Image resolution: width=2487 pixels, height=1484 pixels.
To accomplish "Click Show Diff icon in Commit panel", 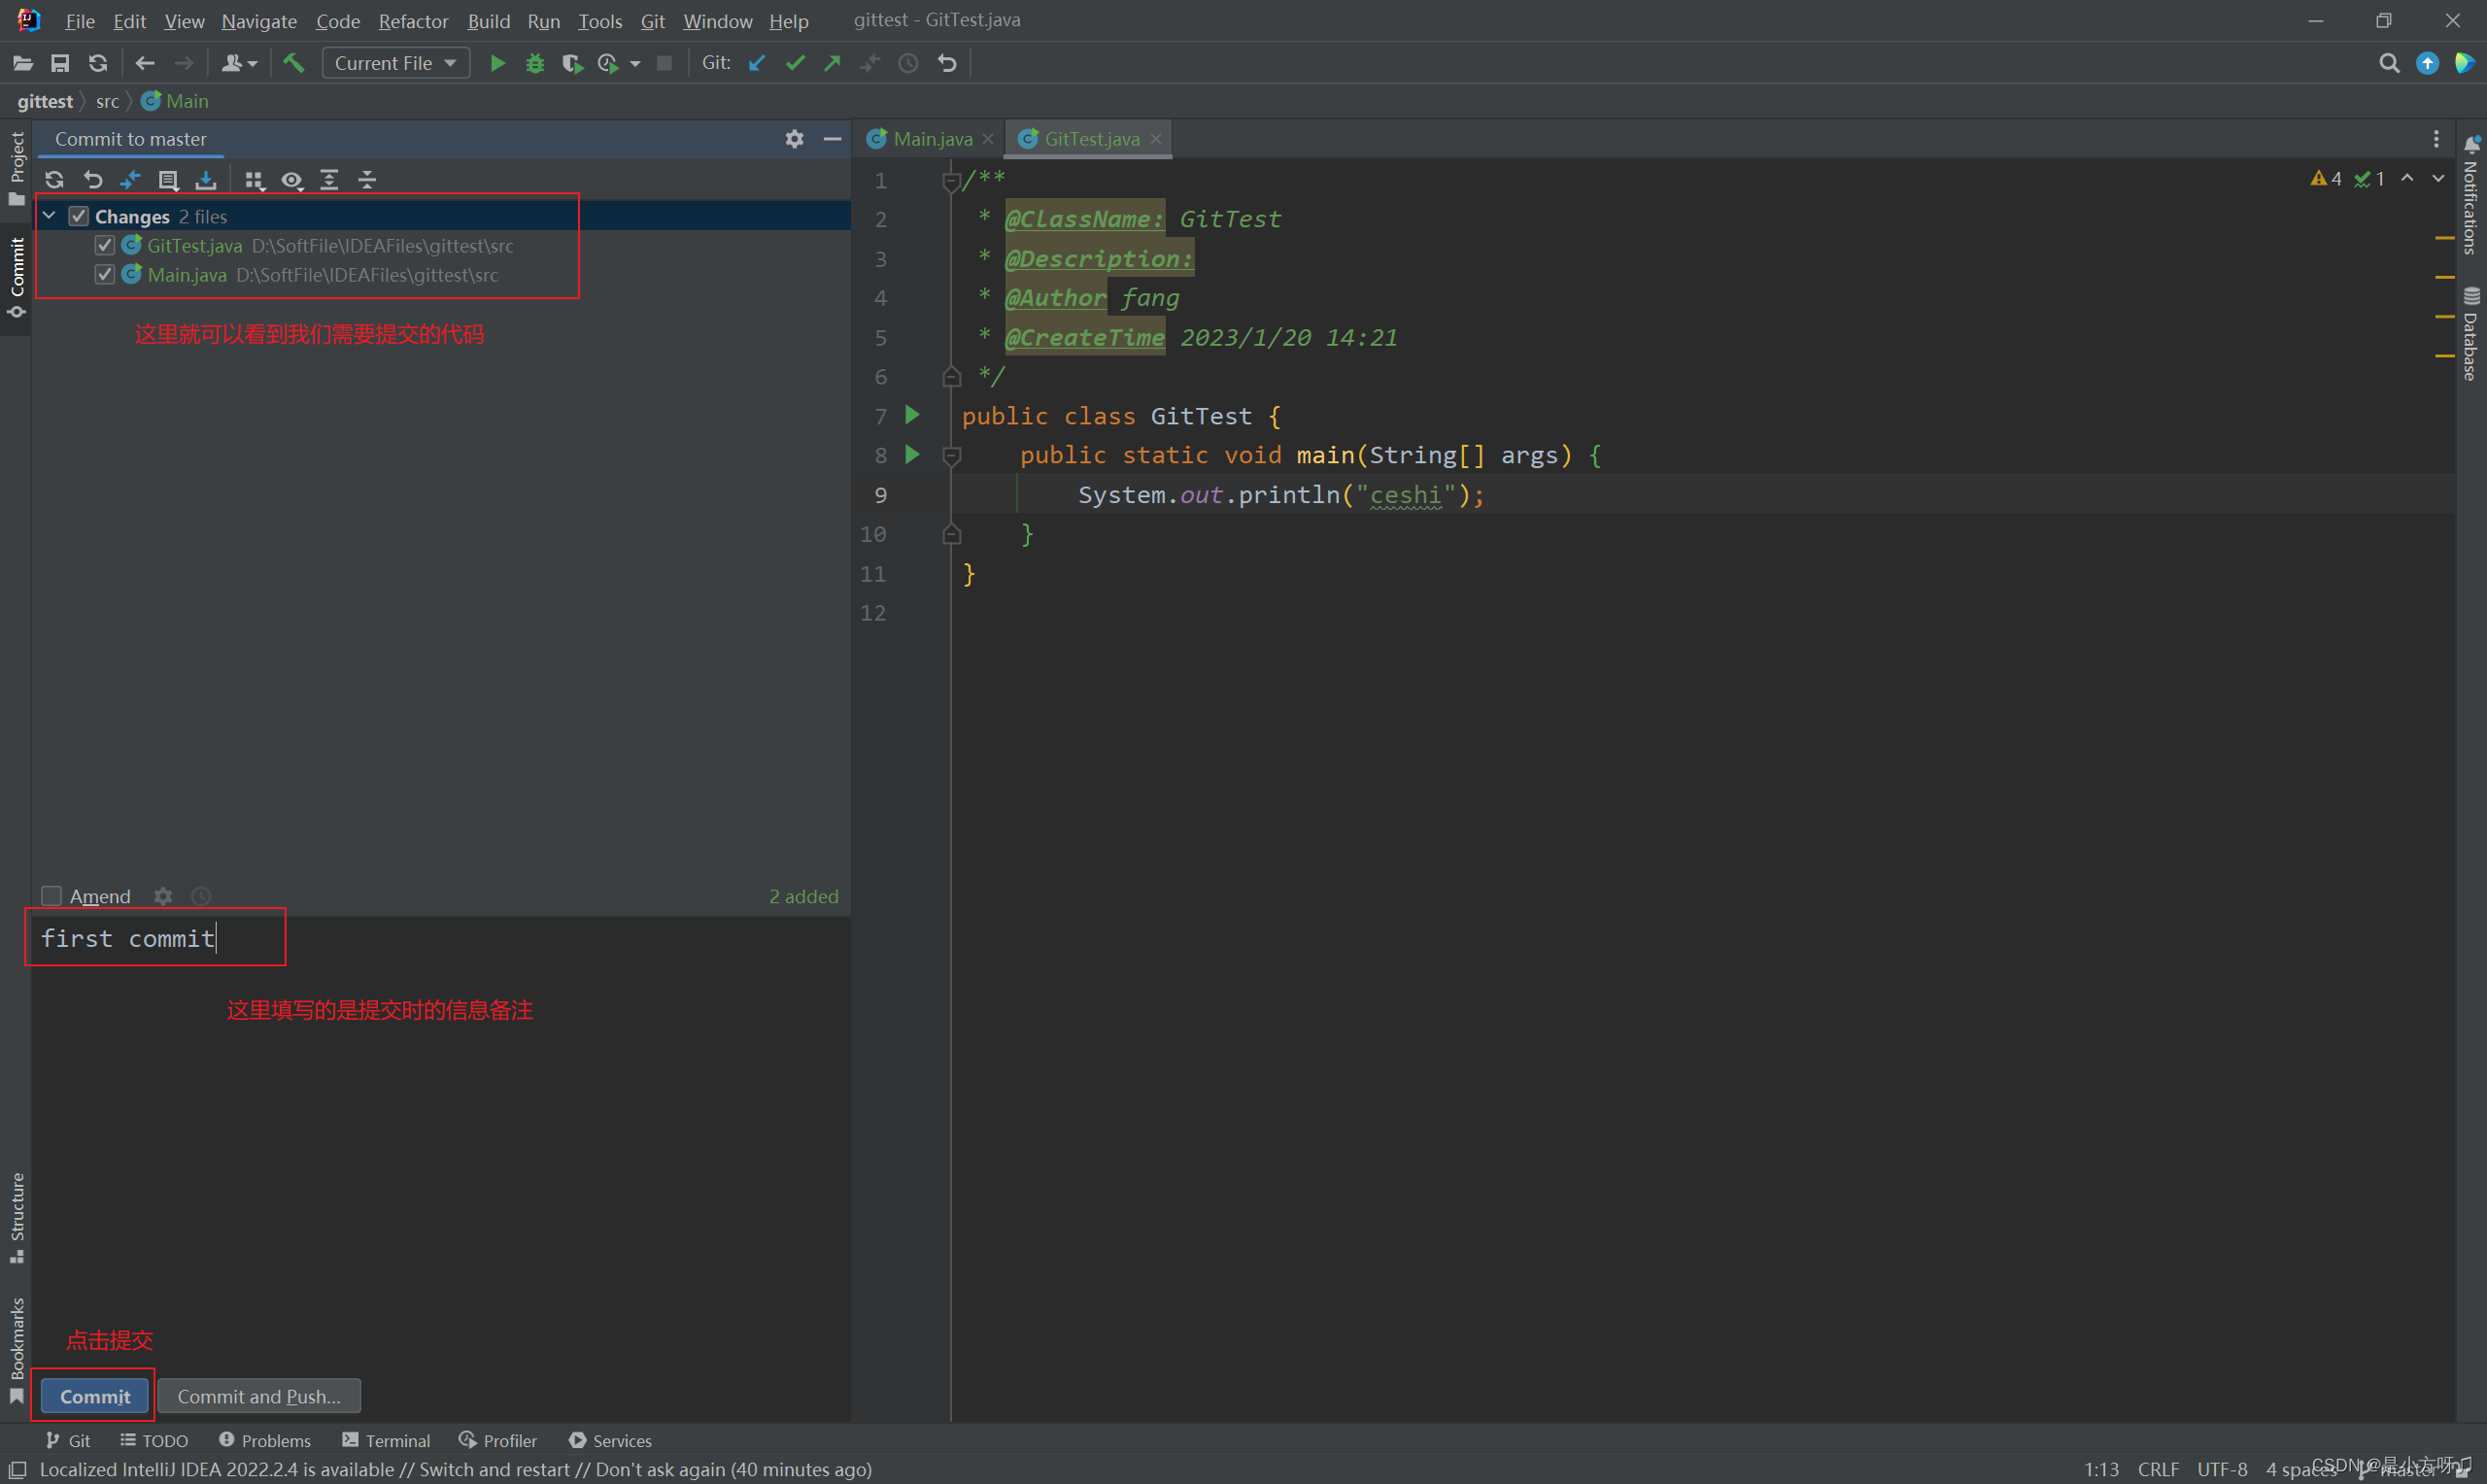I will [131, 180].
